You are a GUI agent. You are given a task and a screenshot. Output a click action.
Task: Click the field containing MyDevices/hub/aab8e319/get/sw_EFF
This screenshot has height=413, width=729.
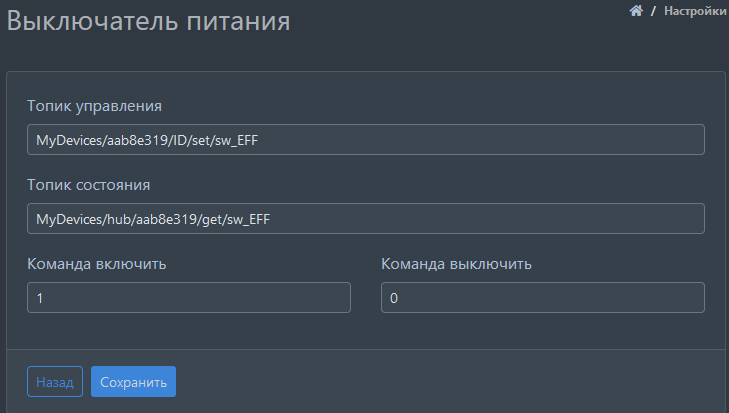click(366, 219)
